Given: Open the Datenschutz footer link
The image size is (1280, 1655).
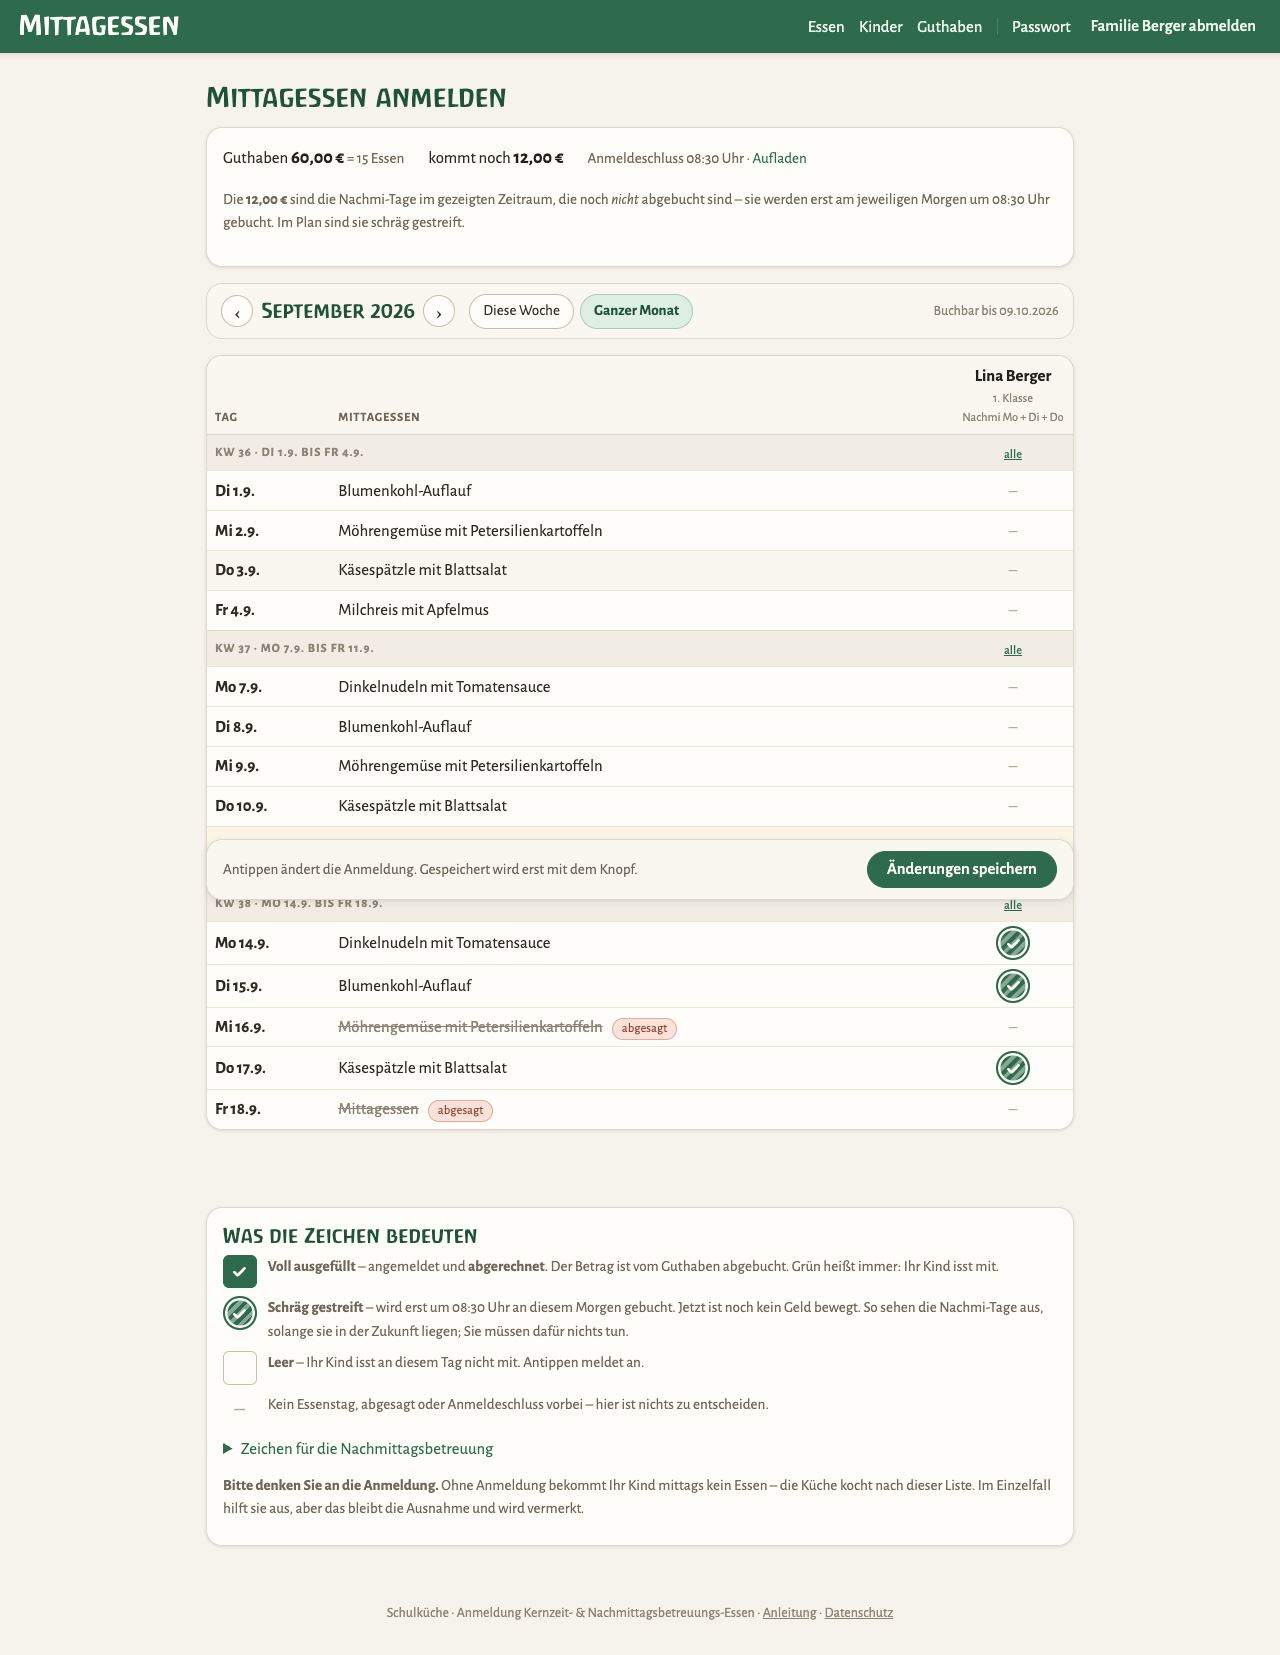Looking at the screenshot, I should (859, 1612).
